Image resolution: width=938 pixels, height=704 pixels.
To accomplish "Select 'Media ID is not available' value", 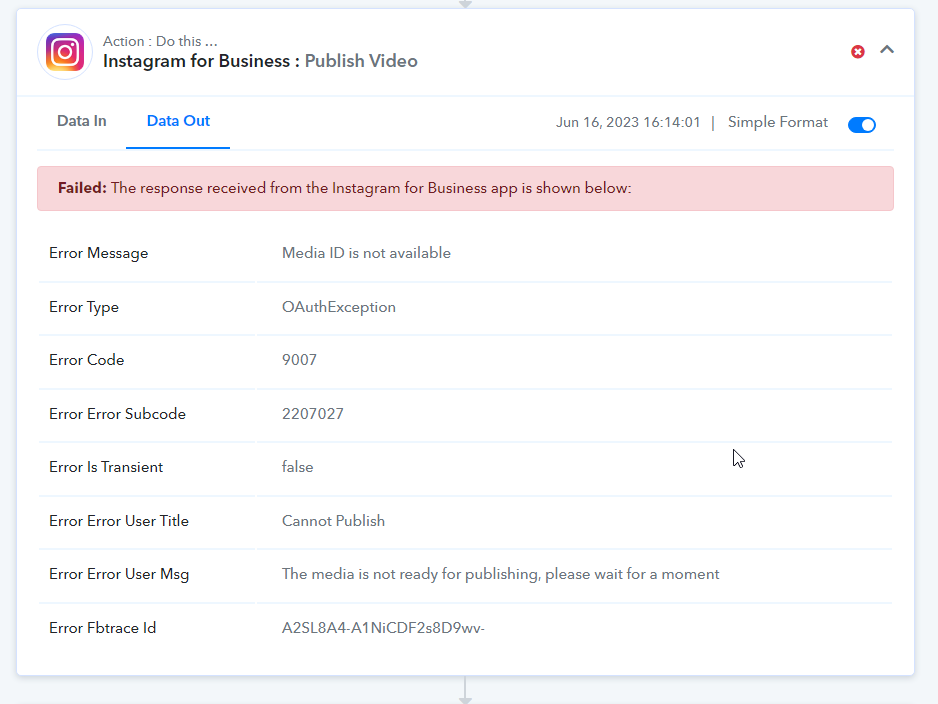I will tap(366, 253).
